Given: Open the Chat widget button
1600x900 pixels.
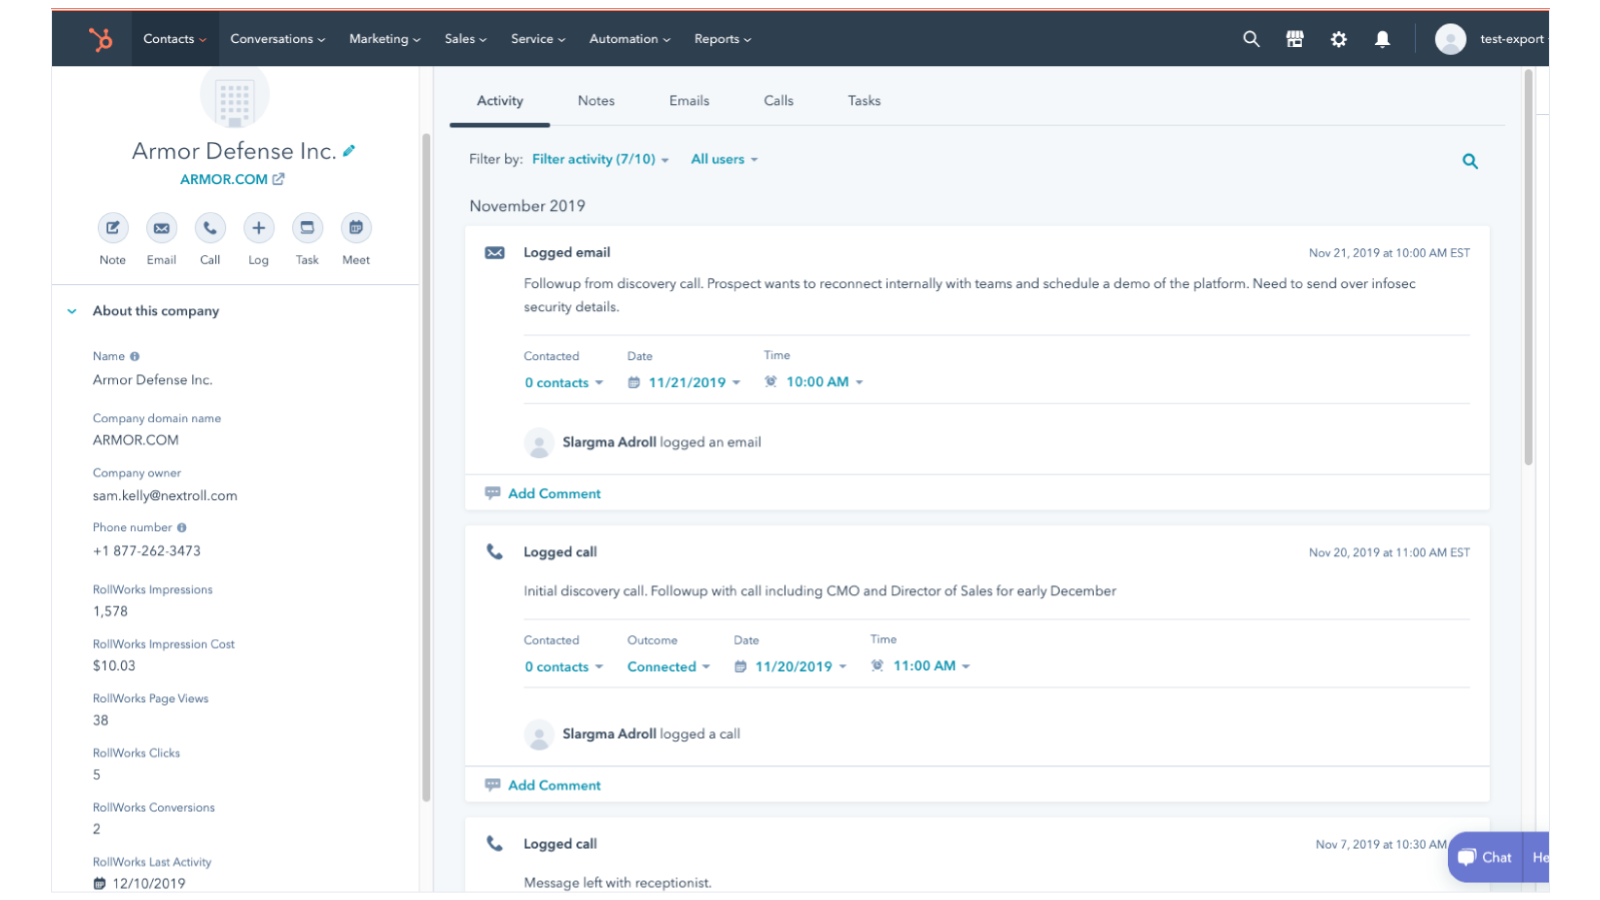Looking at the screenshot, I should [1485, 857].
